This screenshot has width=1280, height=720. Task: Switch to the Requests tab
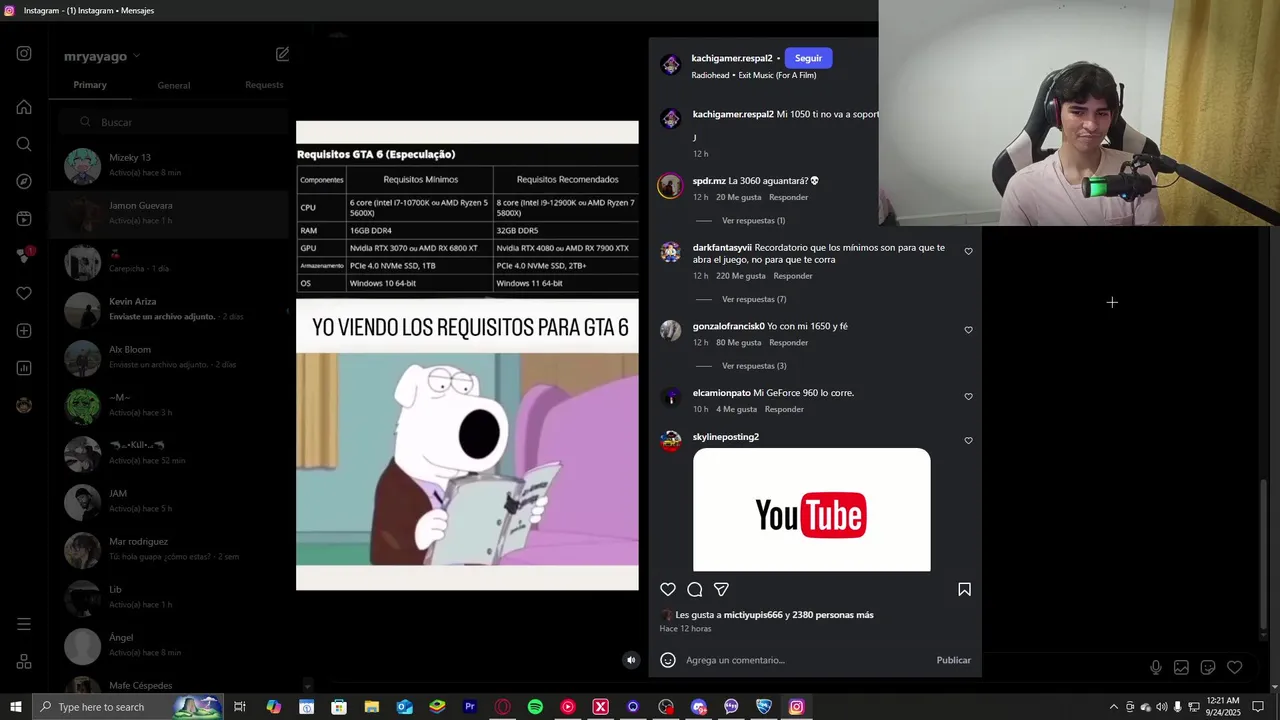pyautogui.click(x=264, y=85)
